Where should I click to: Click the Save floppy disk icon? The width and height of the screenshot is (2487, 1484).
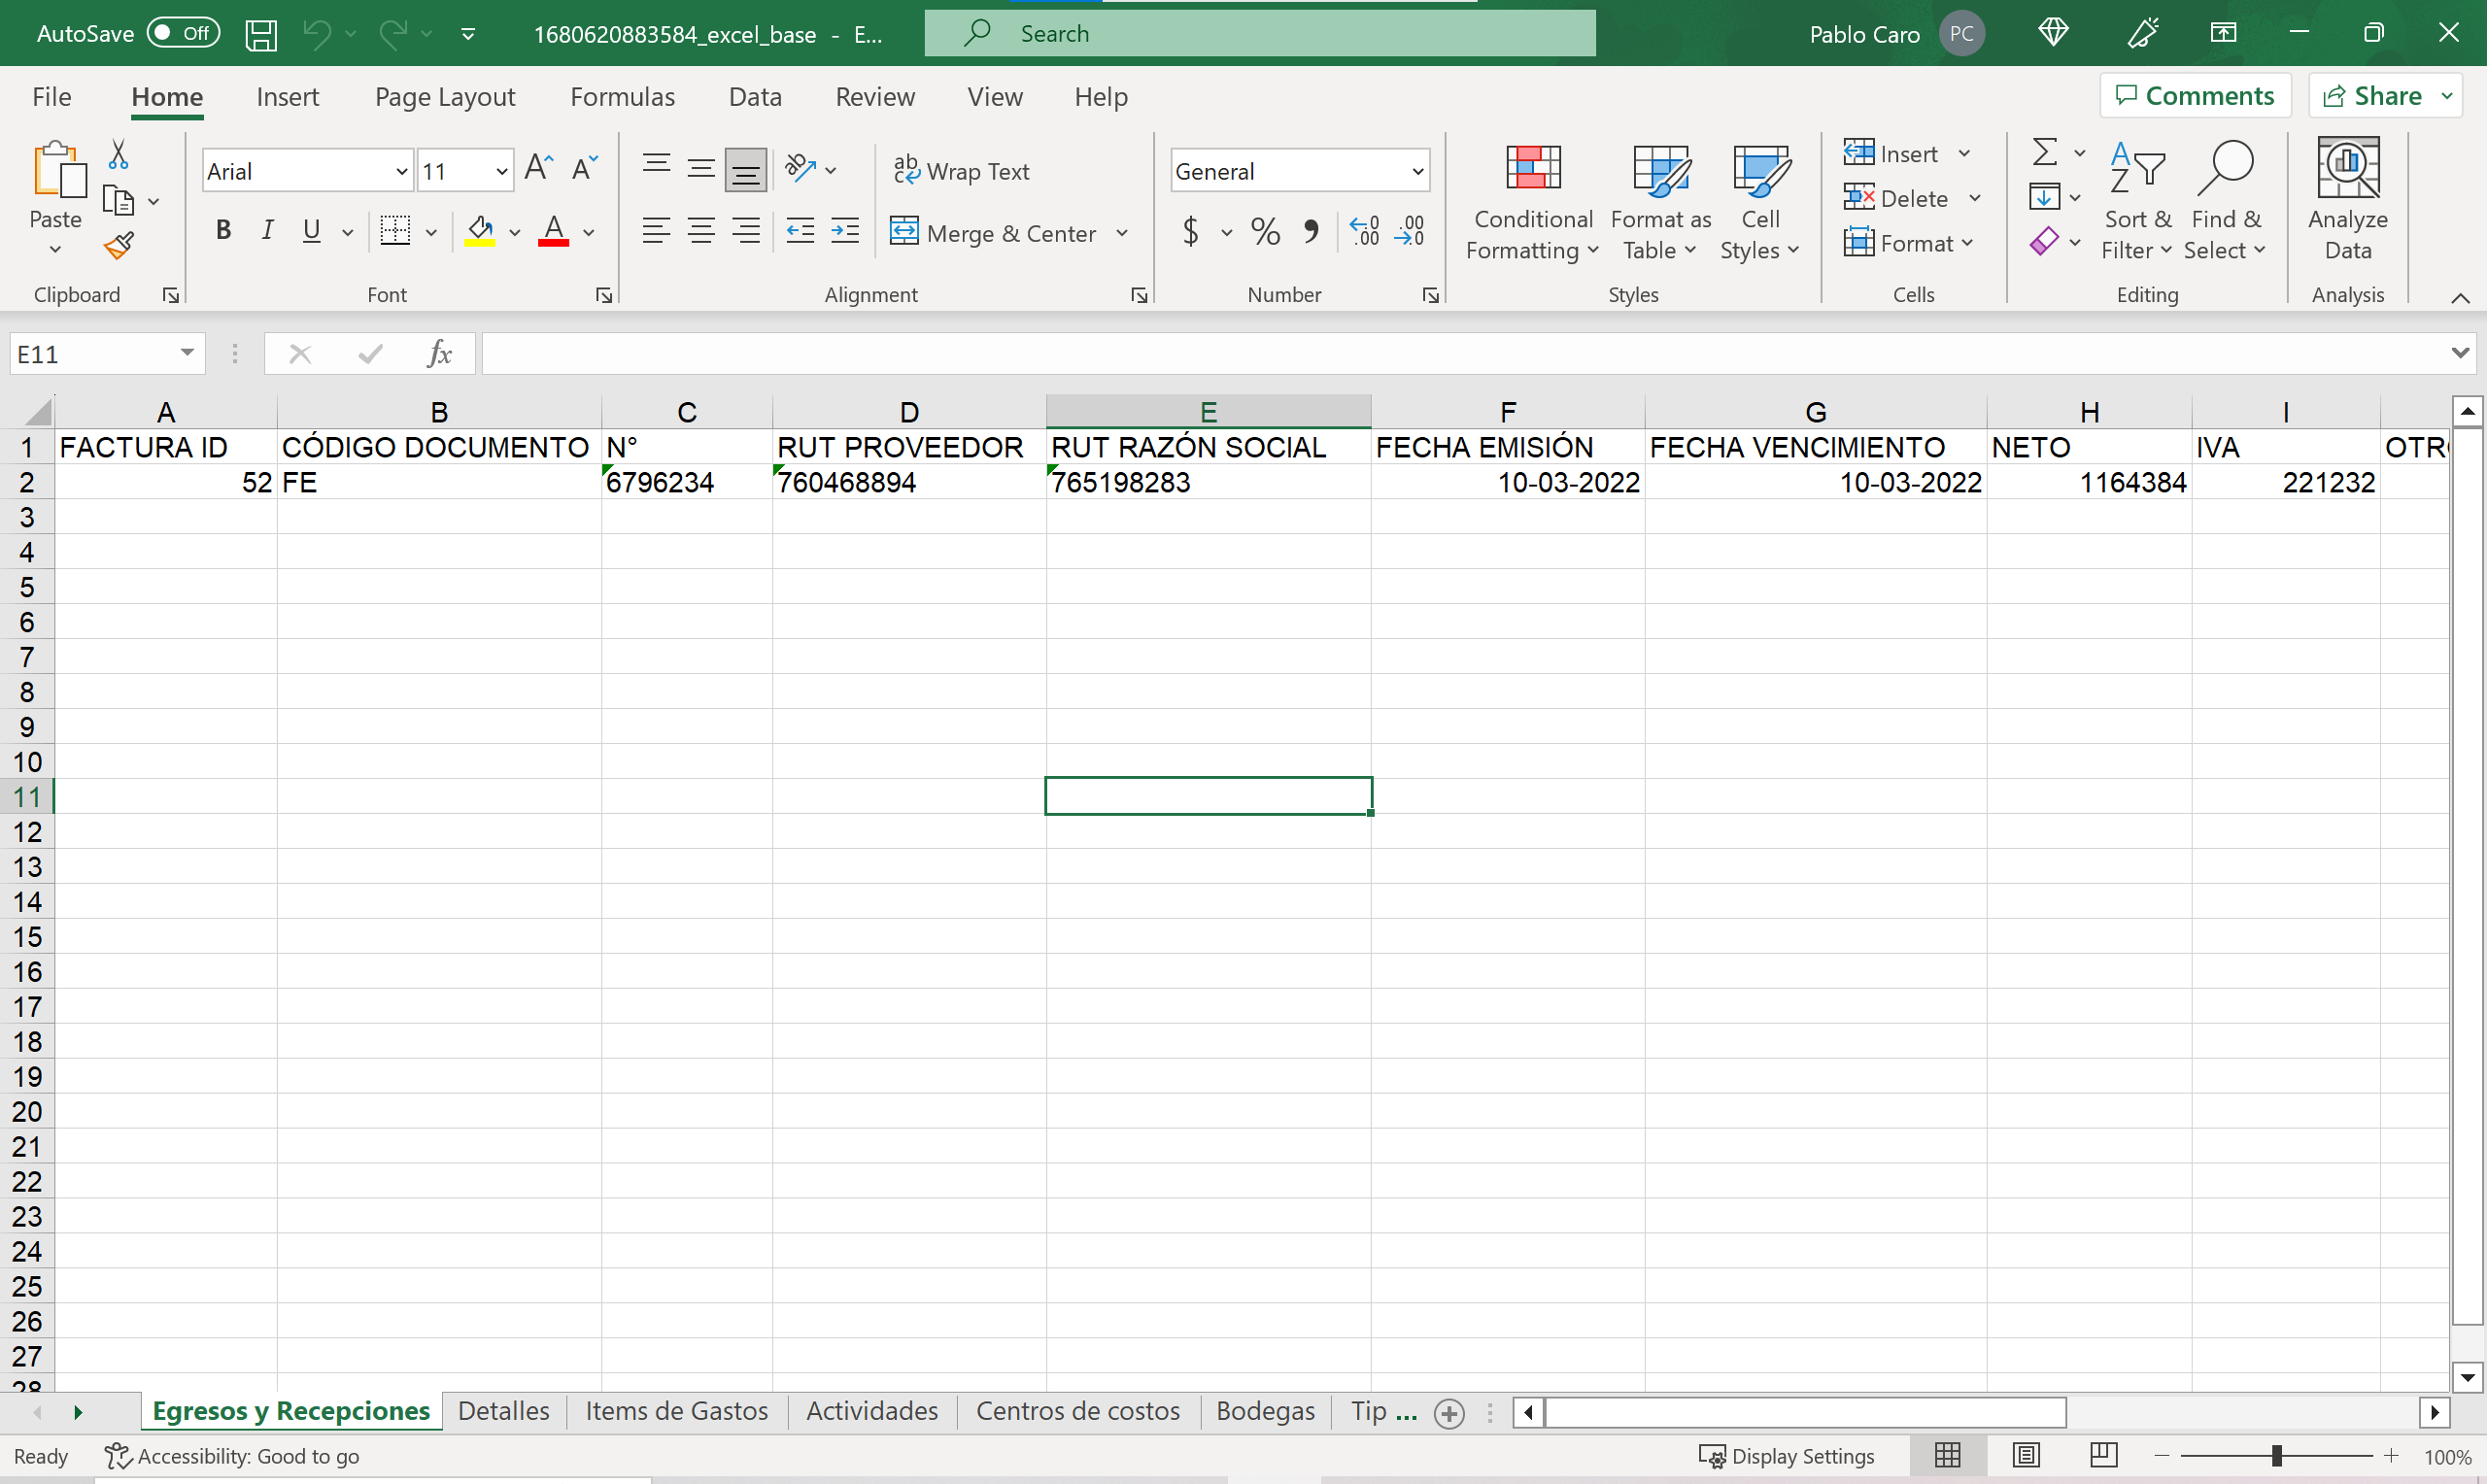tap(261, 34)
